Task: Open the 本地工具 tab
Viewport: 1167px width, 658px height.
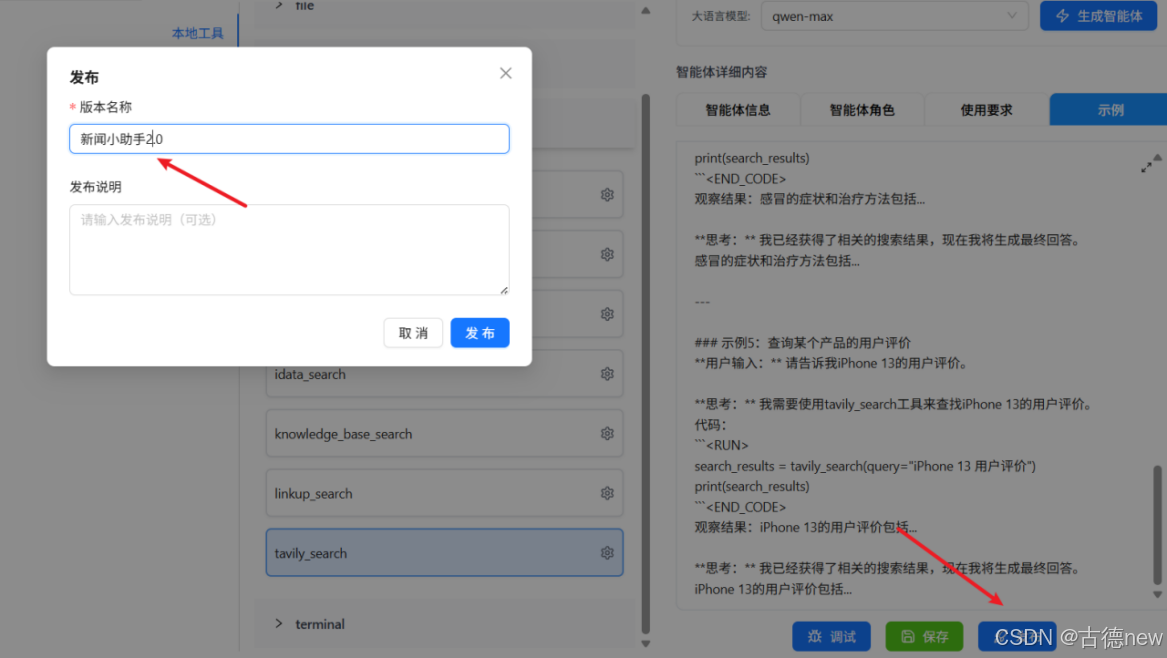Action: tap(197, 33)
